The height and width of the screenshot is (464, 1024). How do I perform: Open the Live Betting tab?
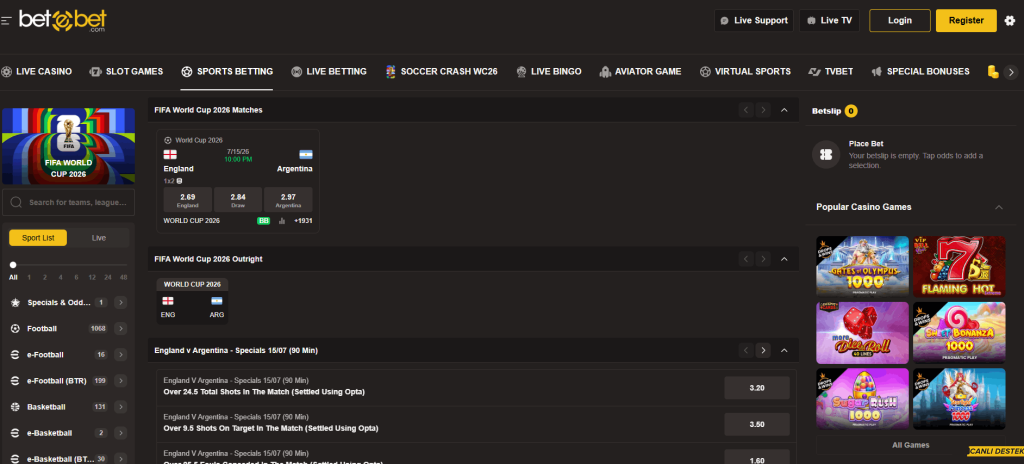(328, 72)
